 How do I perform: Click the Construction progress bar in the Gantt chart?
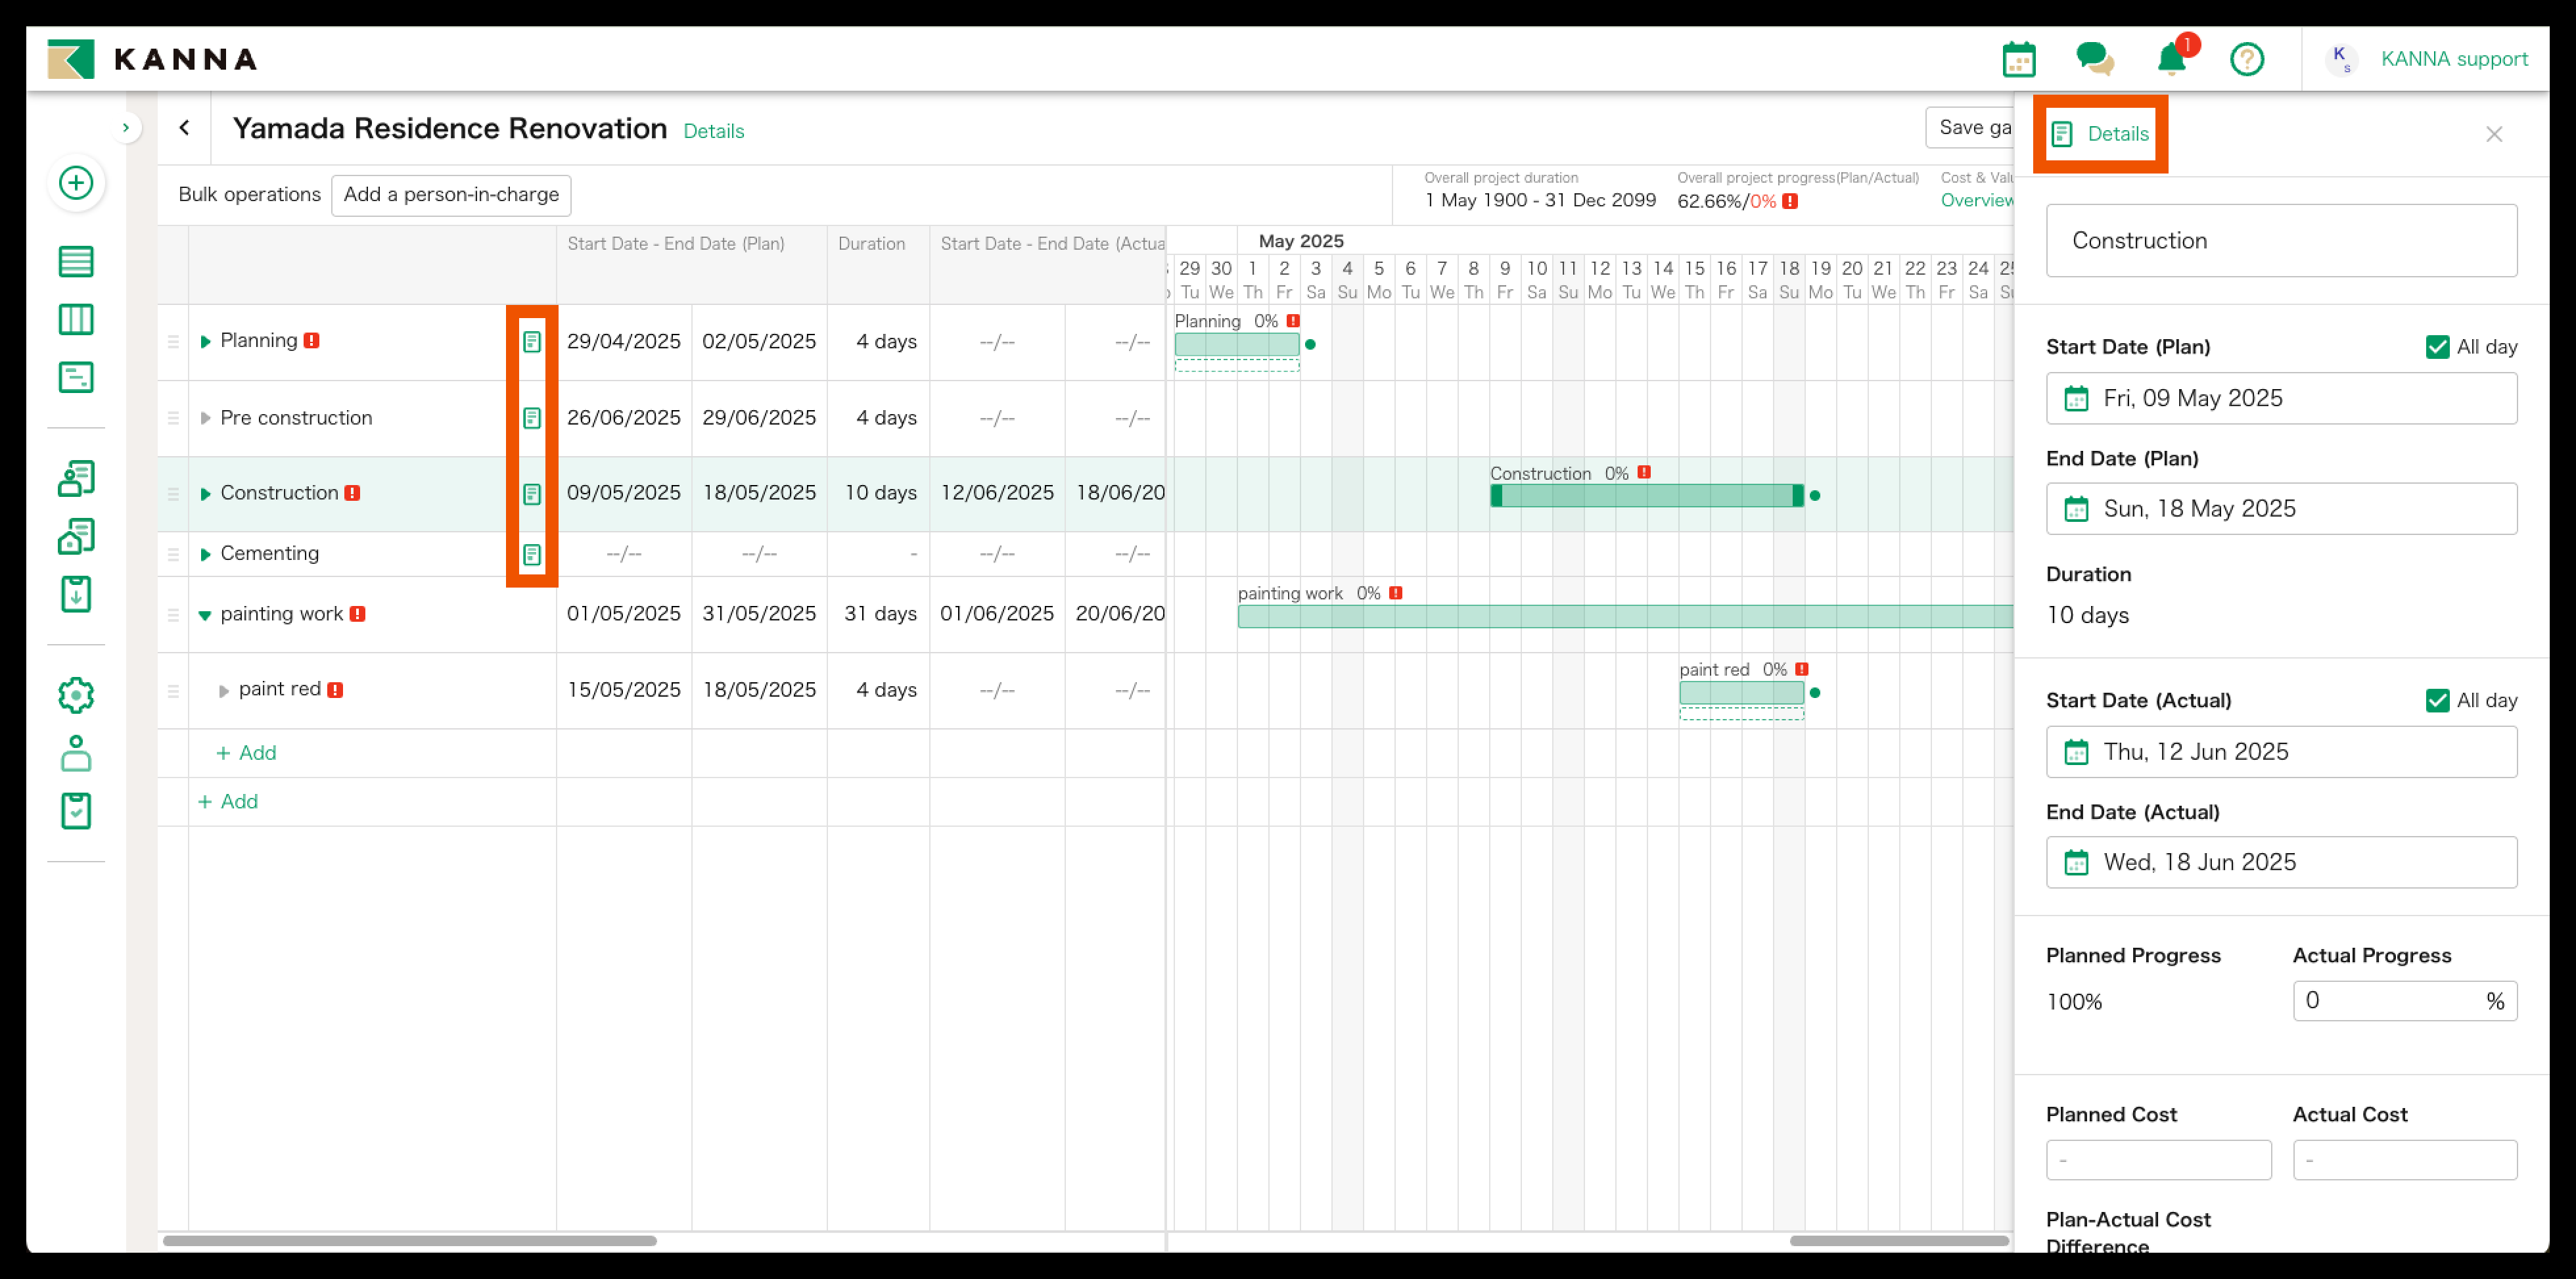point(1645,494)
